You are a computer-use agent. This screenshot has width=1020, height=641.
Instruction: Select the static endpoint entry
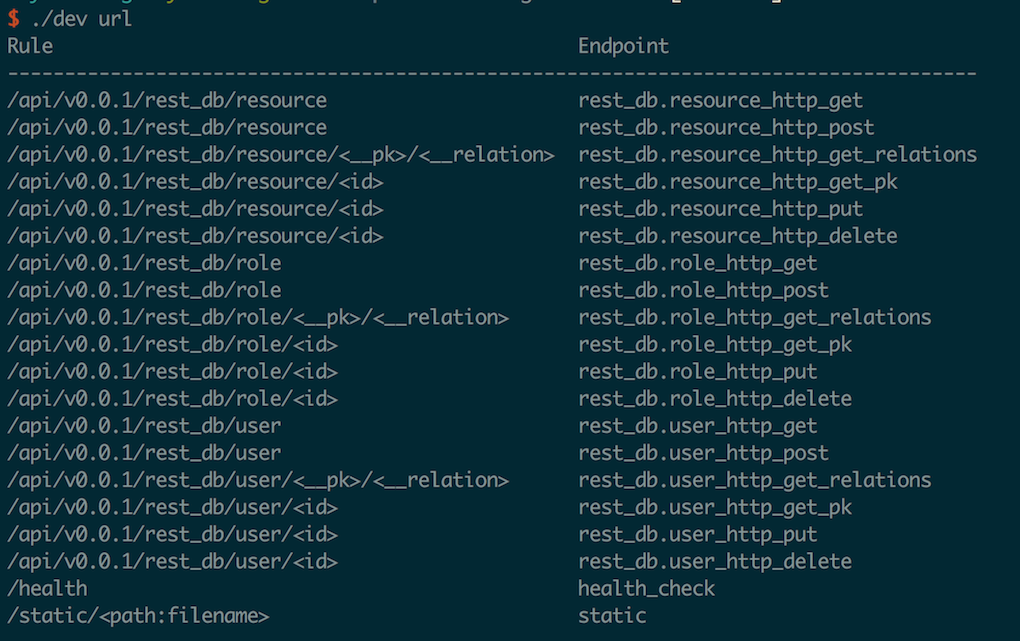602,615
